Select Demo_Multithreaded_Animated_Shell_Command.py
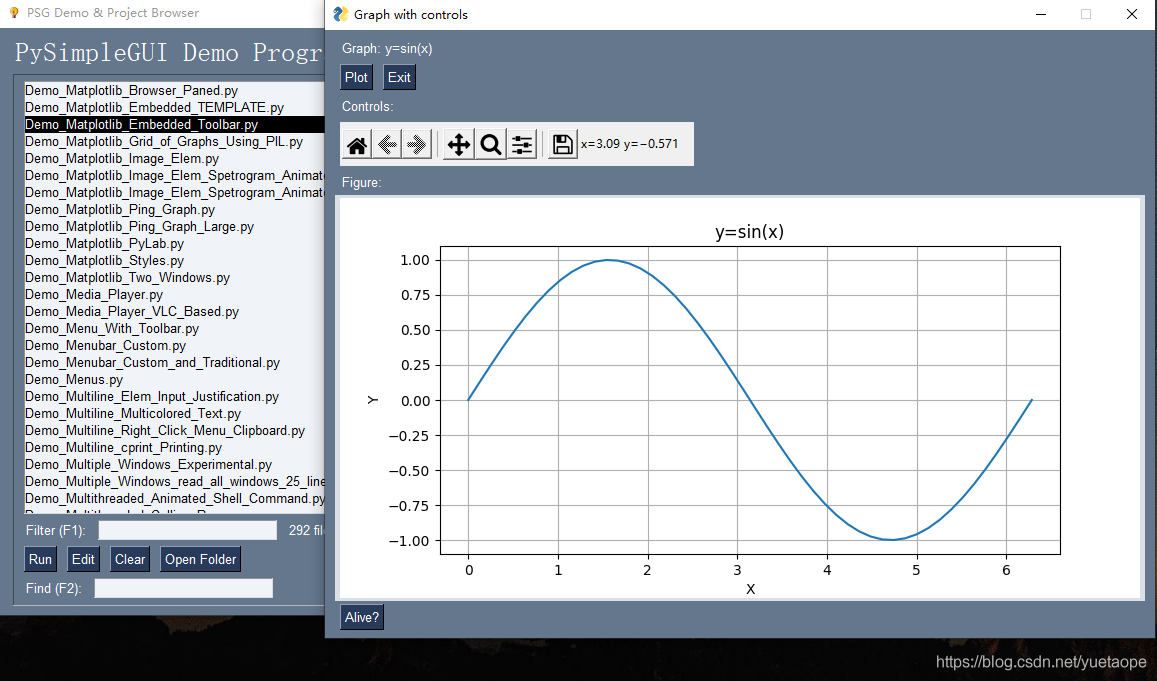 [x=174, y=499]
